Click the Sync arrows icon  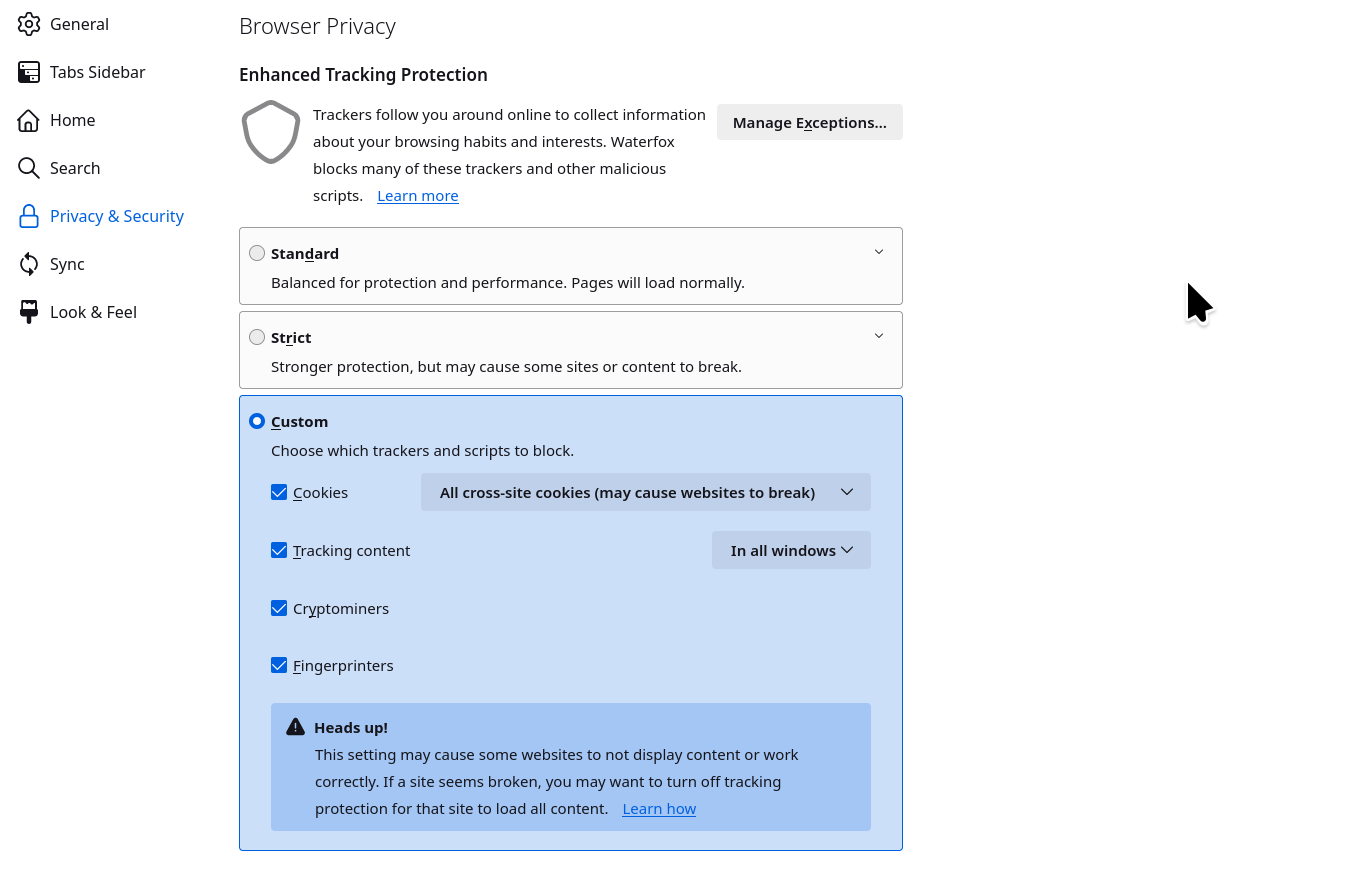(29, 264)
